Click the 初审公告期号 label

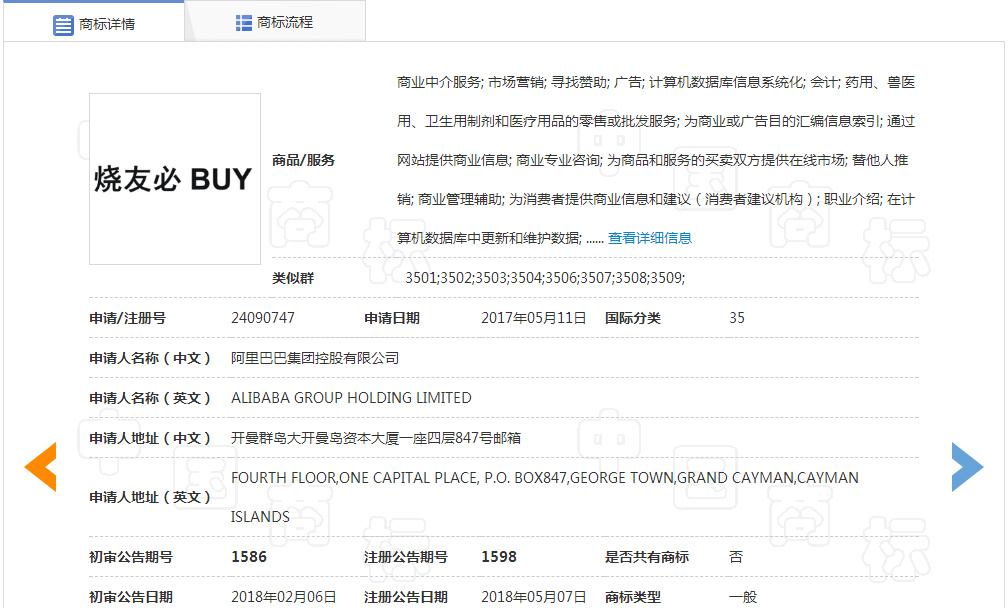click(131, 557)
